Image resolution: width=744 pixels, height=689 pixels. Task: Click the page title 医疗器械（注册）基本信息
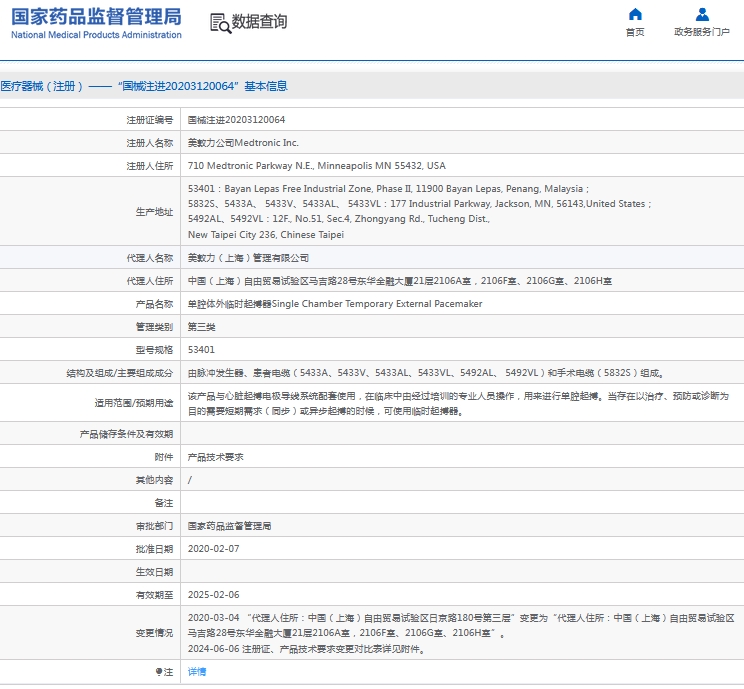point(144,86)
